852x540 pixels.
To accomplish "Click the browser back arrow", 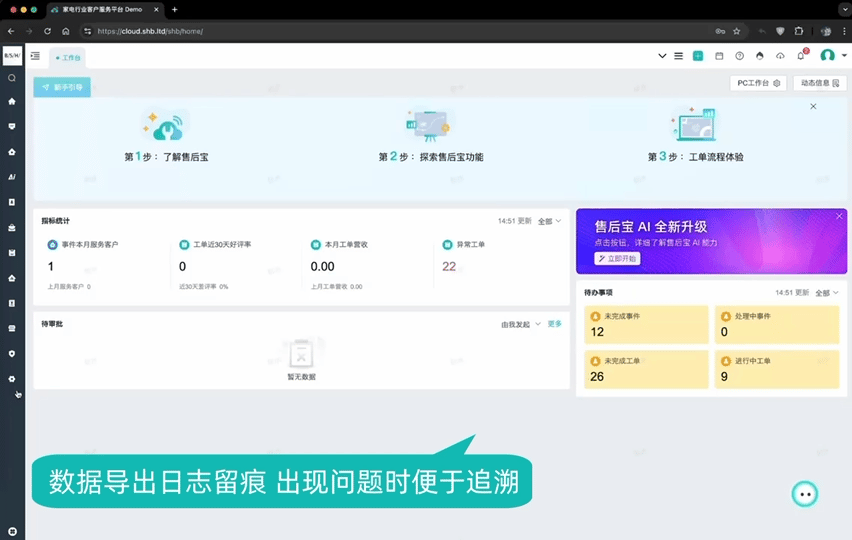I will click(x=11, y=32).
